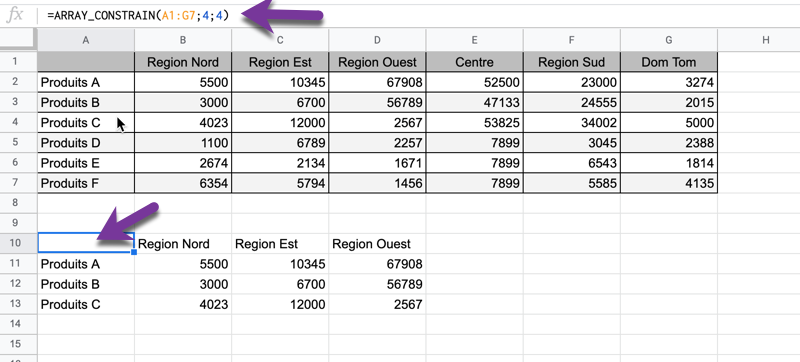The image size is (800, 362).
Task: Select the empty cell A1 corner
Action: [x=86, y=62]
